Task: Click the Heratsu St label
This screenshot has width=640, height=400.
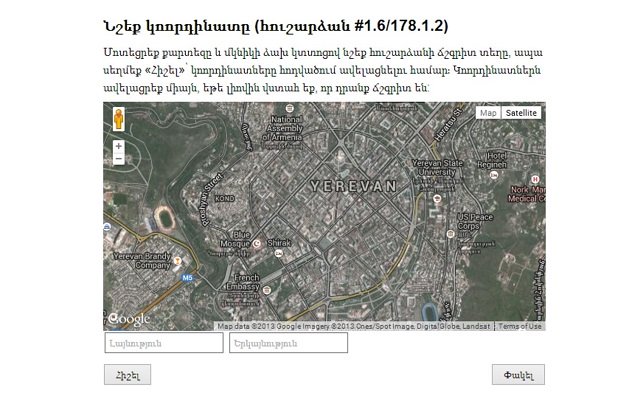Action: coord(448,124)
